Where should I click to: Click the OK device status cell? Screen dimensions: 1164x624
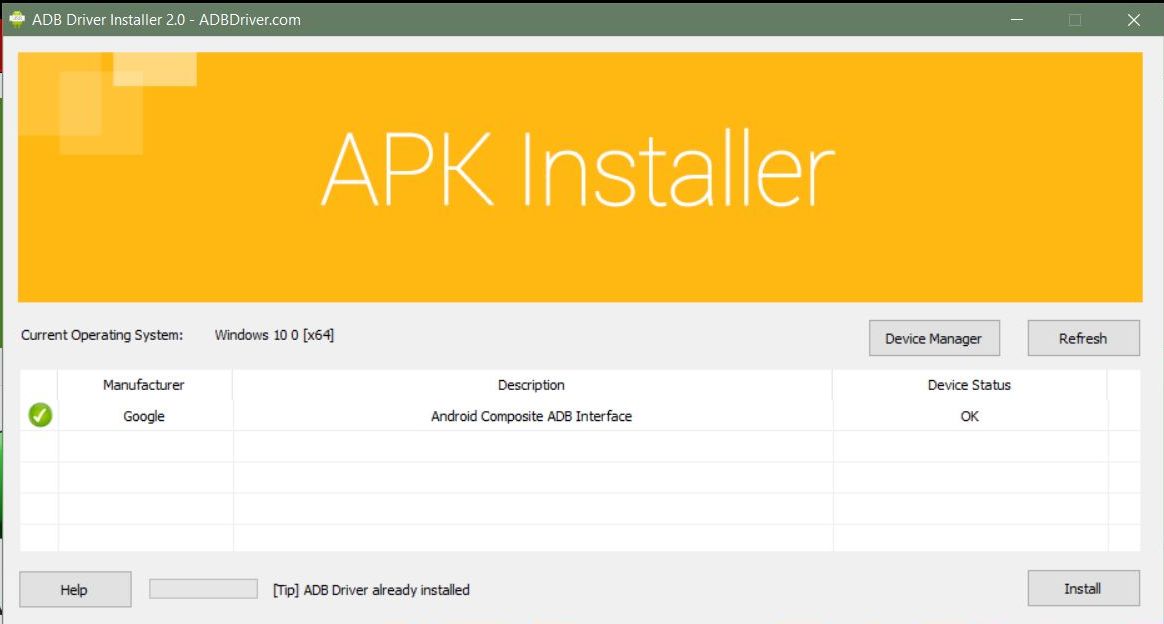click(969, 416)
